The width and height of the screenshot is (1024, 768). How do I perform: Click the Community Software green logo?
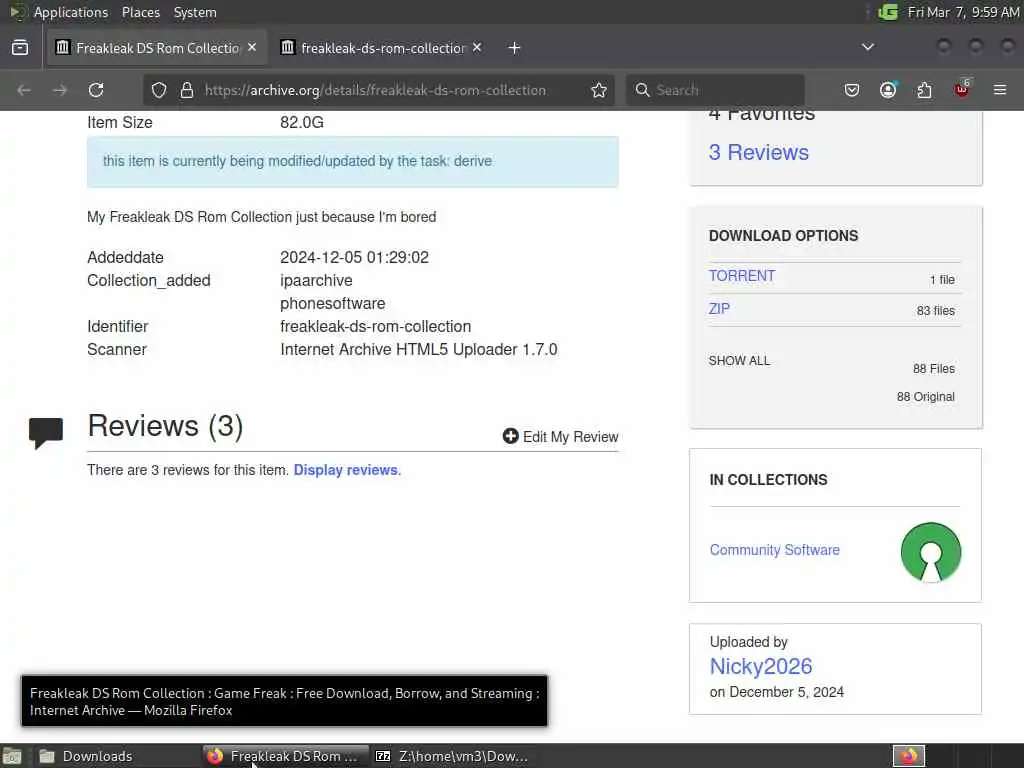931,552
